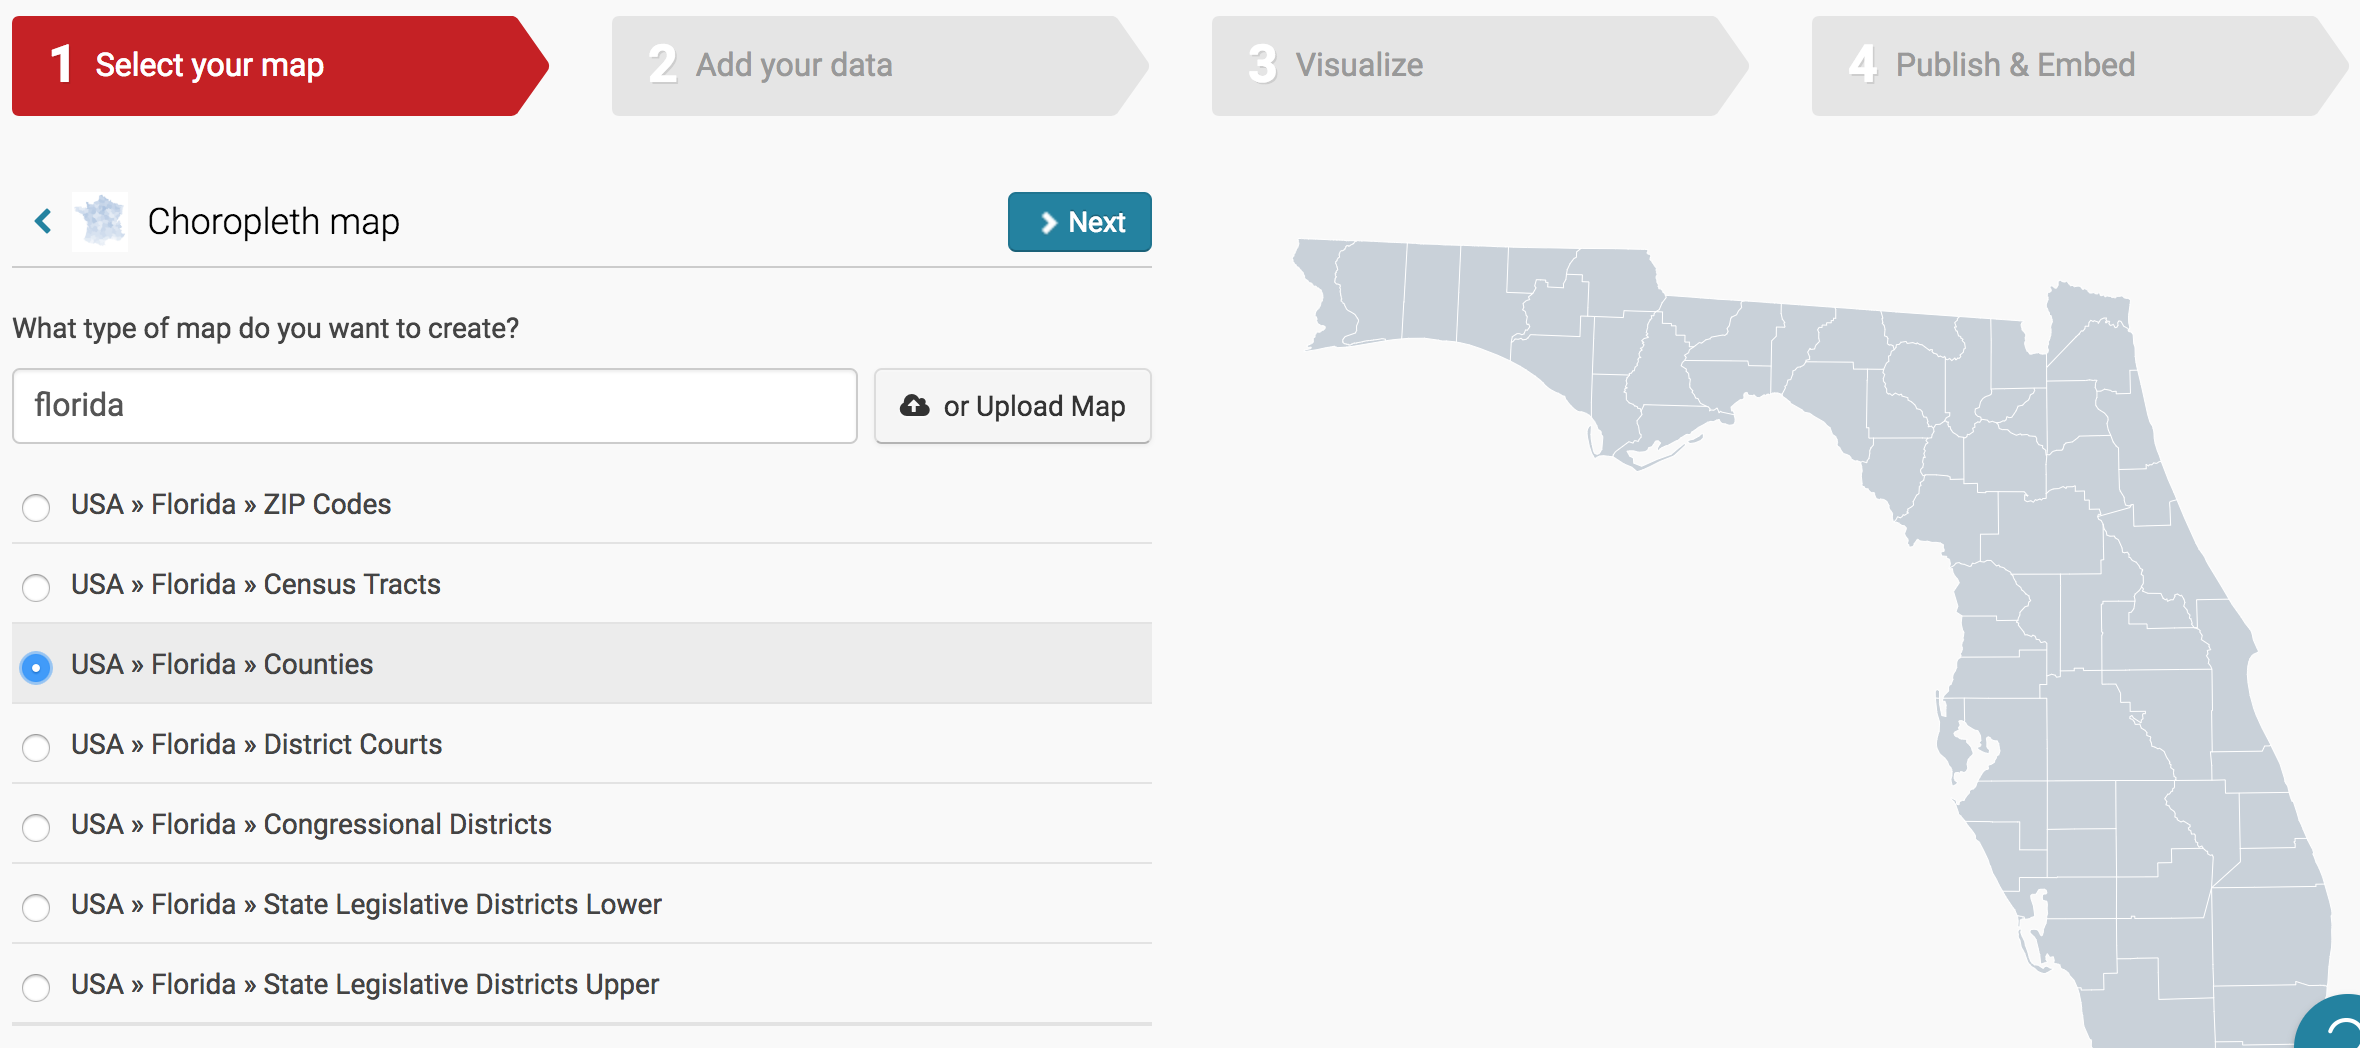Click the cloud upload icon
Screen dimensions: 2360x1048
pyautogui.click(x=914, y=405)
